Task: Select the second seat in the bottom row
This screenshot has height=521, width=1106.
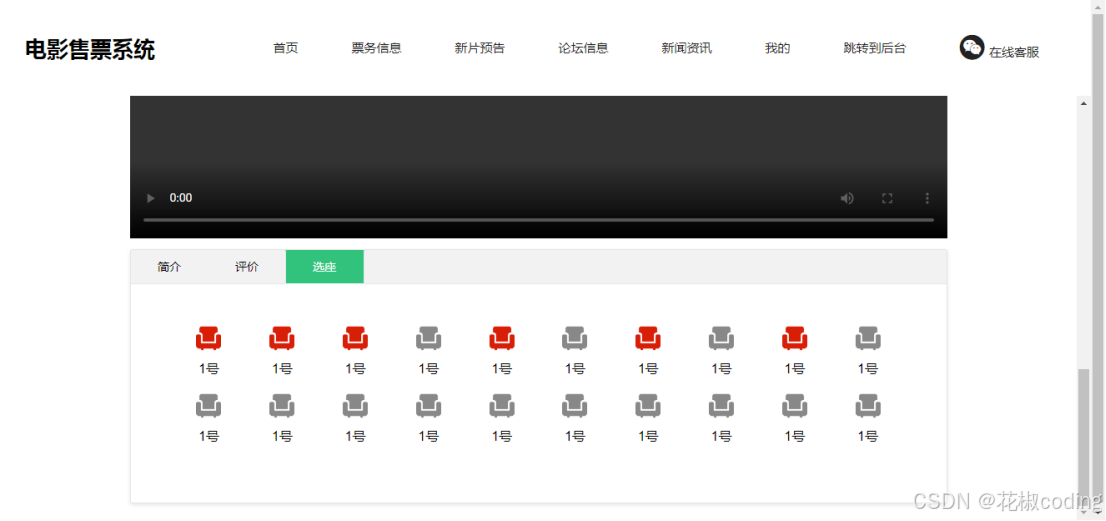Action: click(281, 405)
